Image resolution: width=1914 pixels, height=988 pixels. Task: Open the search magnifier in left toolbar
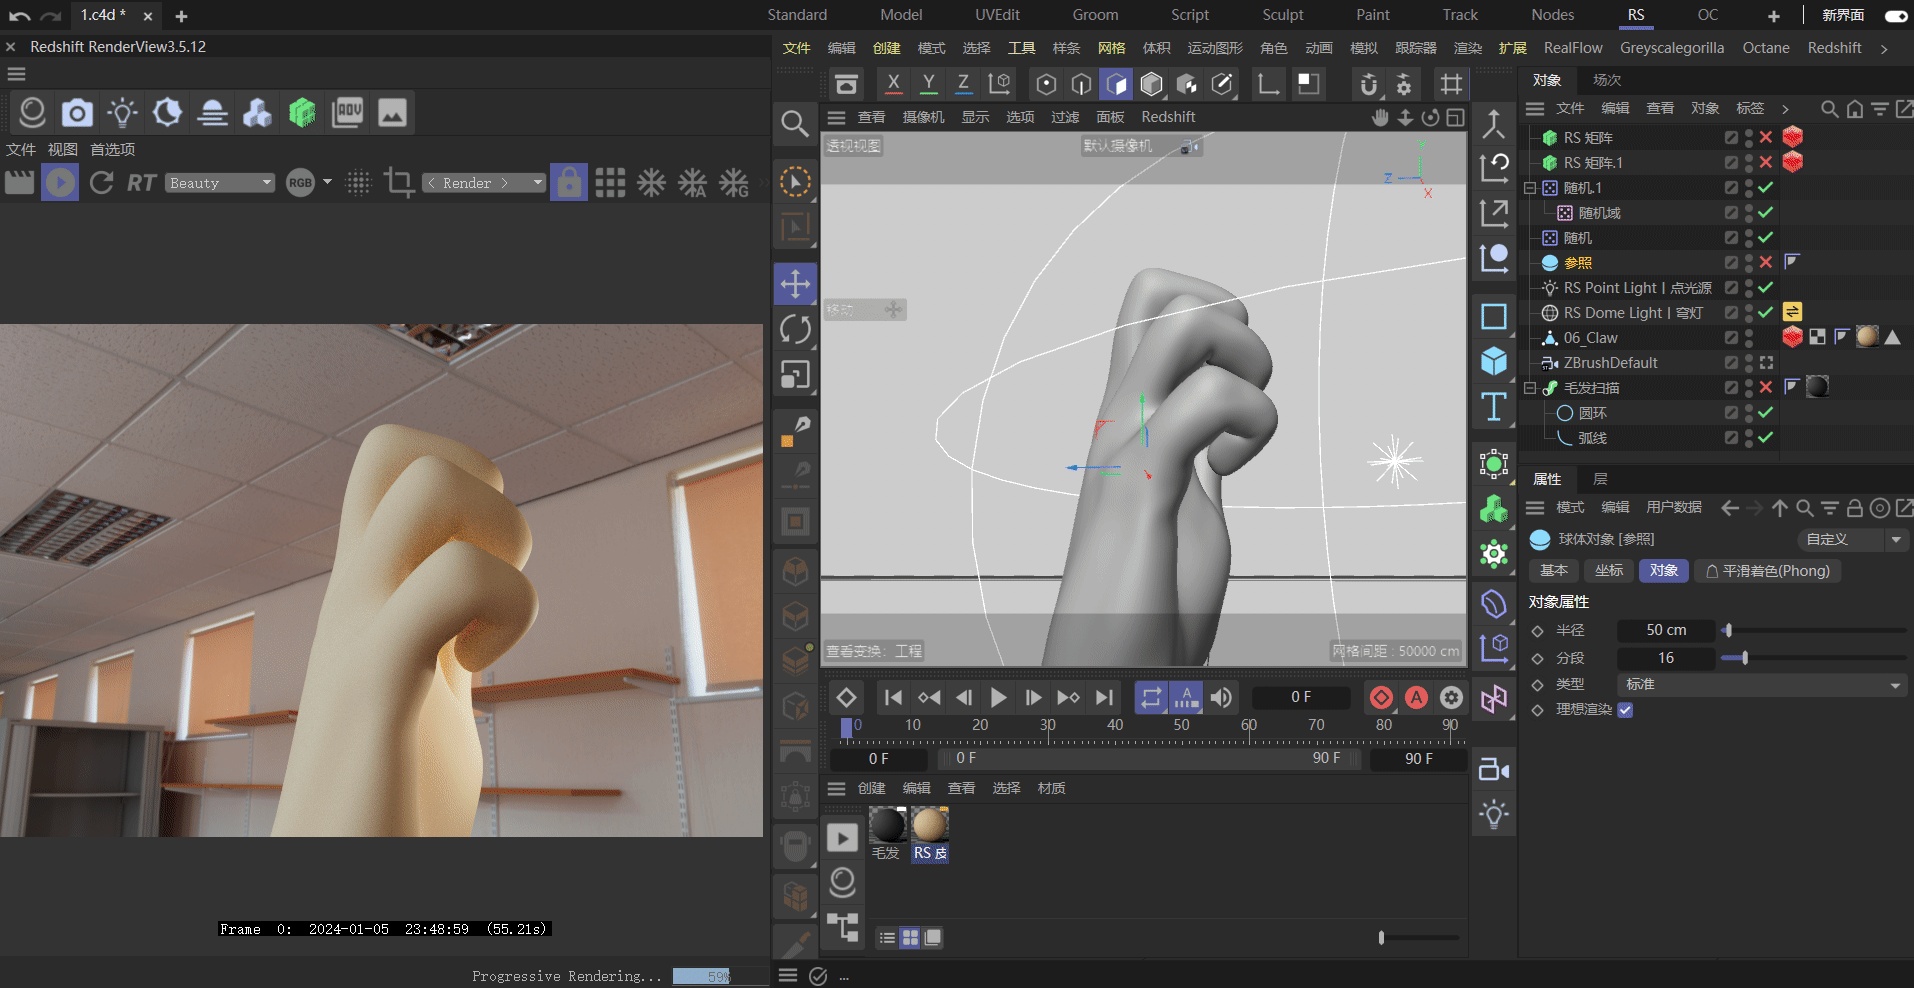pos(795,124)
